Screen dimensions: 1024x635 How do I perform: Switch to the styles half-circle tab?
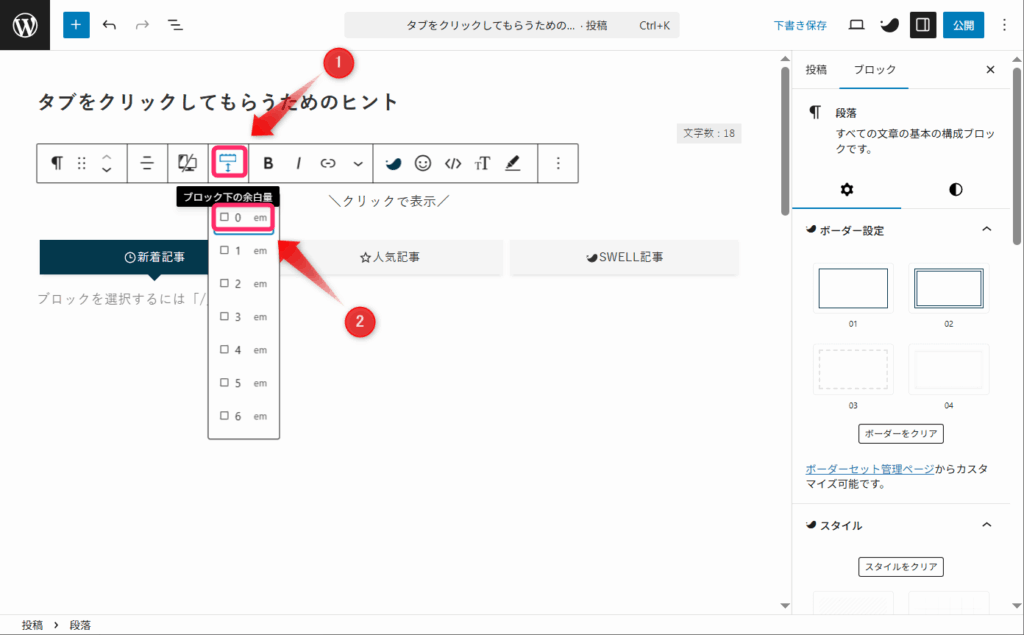(955, 189)
